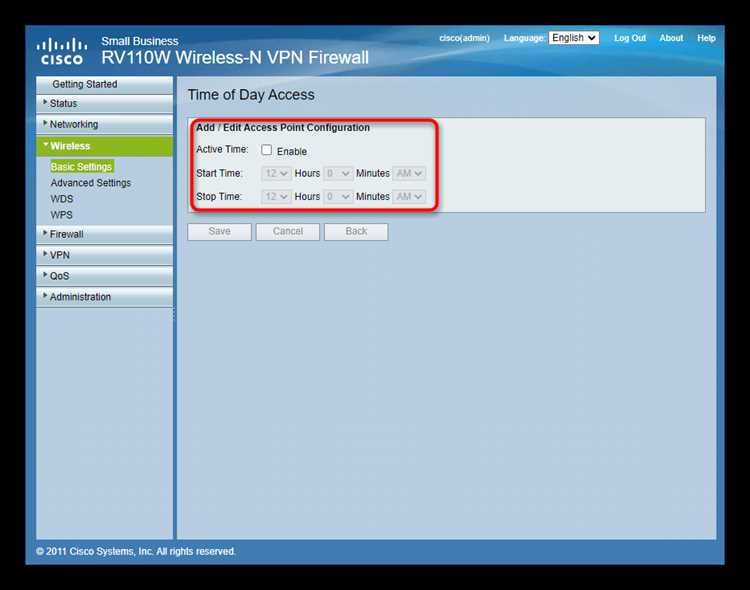This screenshot has height=590, width=750.
Task: Open the Start Time AM/PM dropdown
Action: [x=409, y=173]
